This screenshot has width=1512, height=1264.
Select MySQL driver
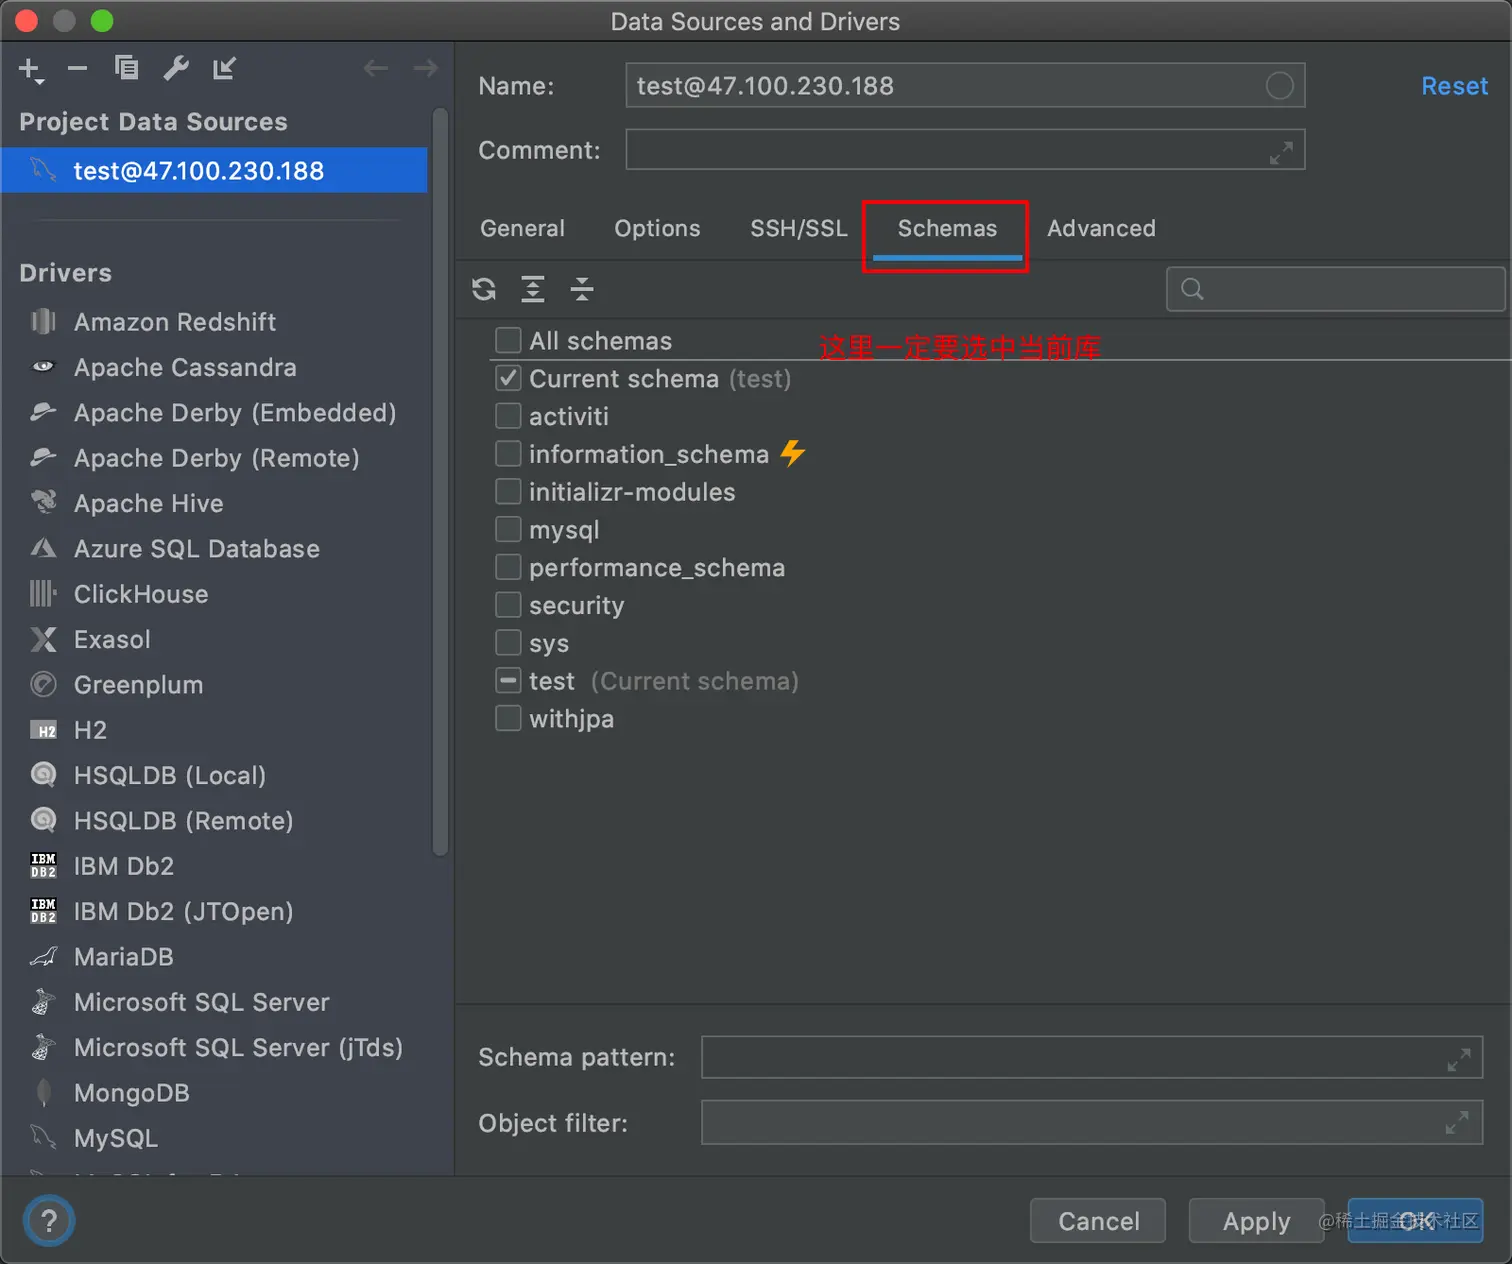115,1138
